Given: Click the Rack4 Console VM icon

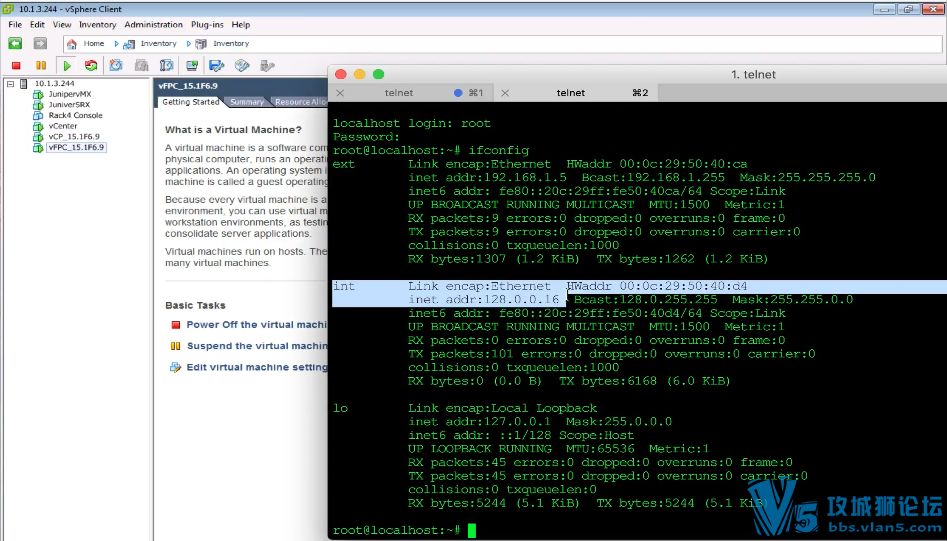Looking at the screenshot, I should pyautogui.click(x=38, y=115).
